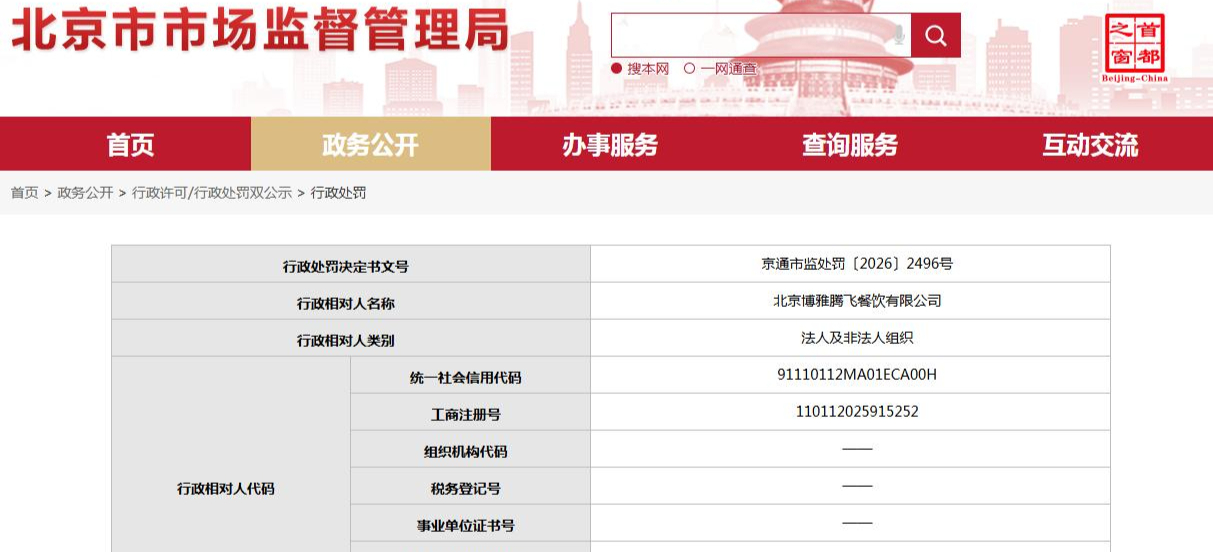Click the microphone voice search icon
The image size is (1213, 552).
897,36
